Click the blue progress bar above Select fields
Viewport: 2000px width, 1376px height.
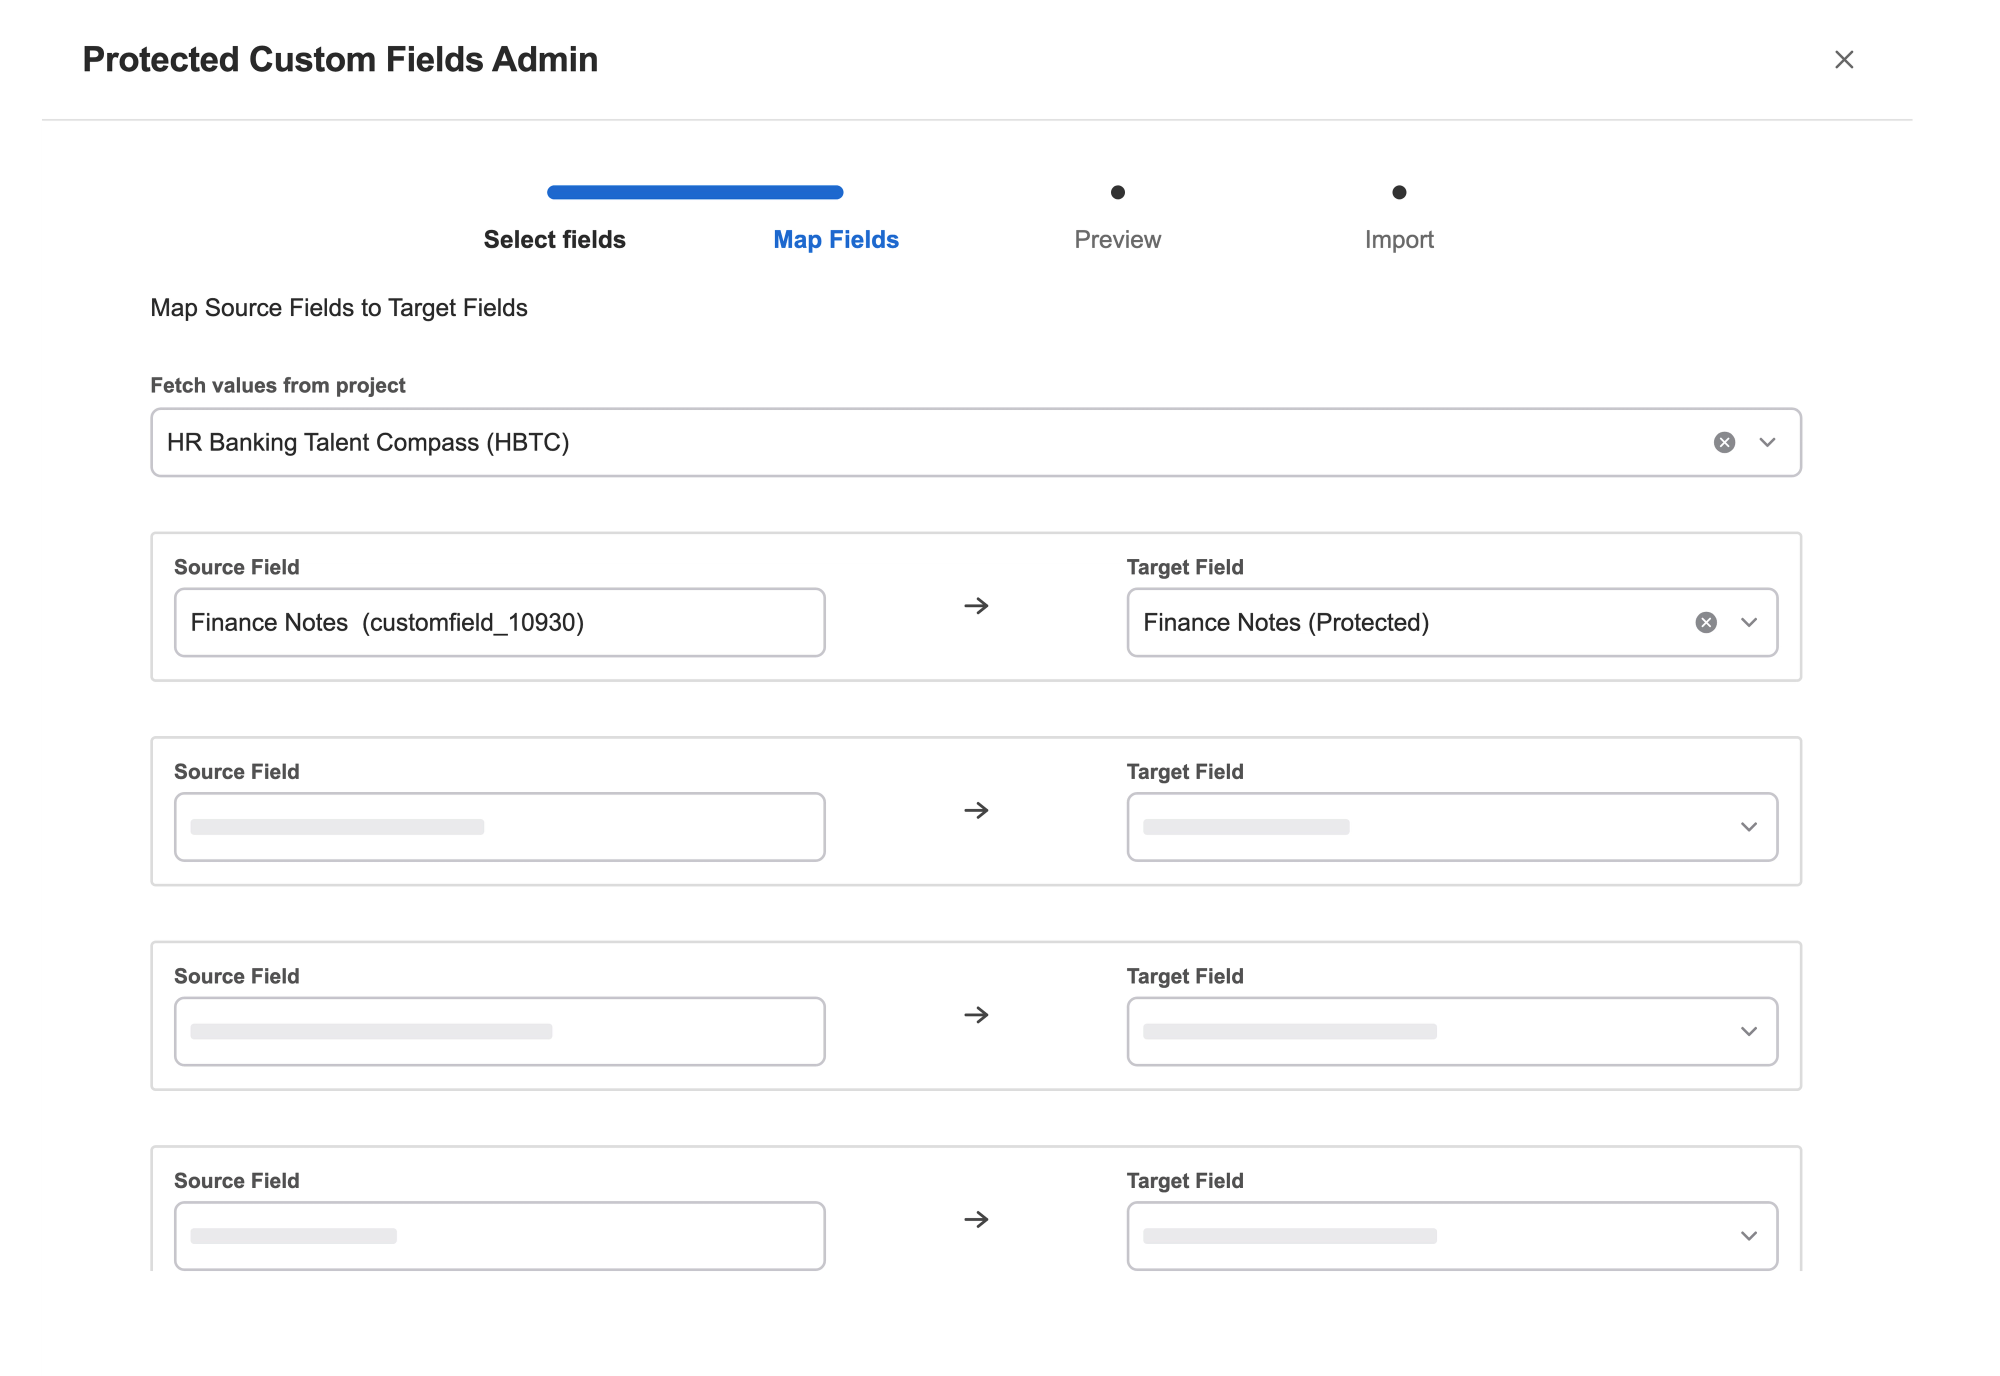(x=695, y=192)
